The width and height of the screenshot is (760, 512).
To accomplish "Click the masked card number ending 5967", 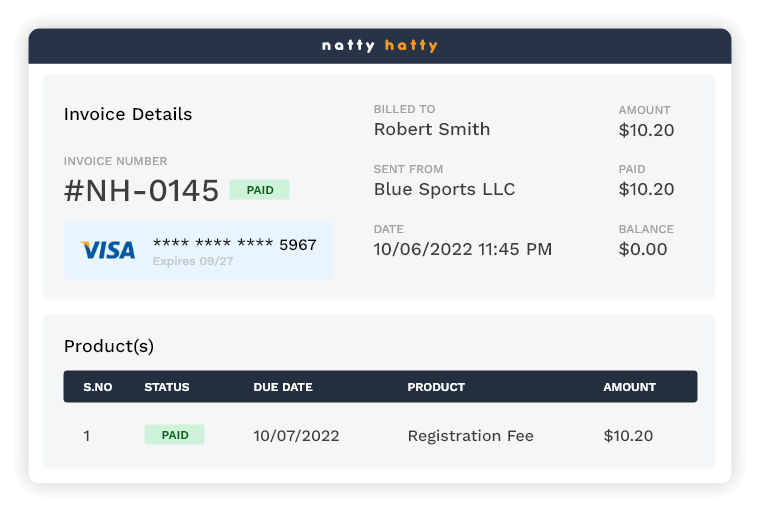I will [234, 244].
